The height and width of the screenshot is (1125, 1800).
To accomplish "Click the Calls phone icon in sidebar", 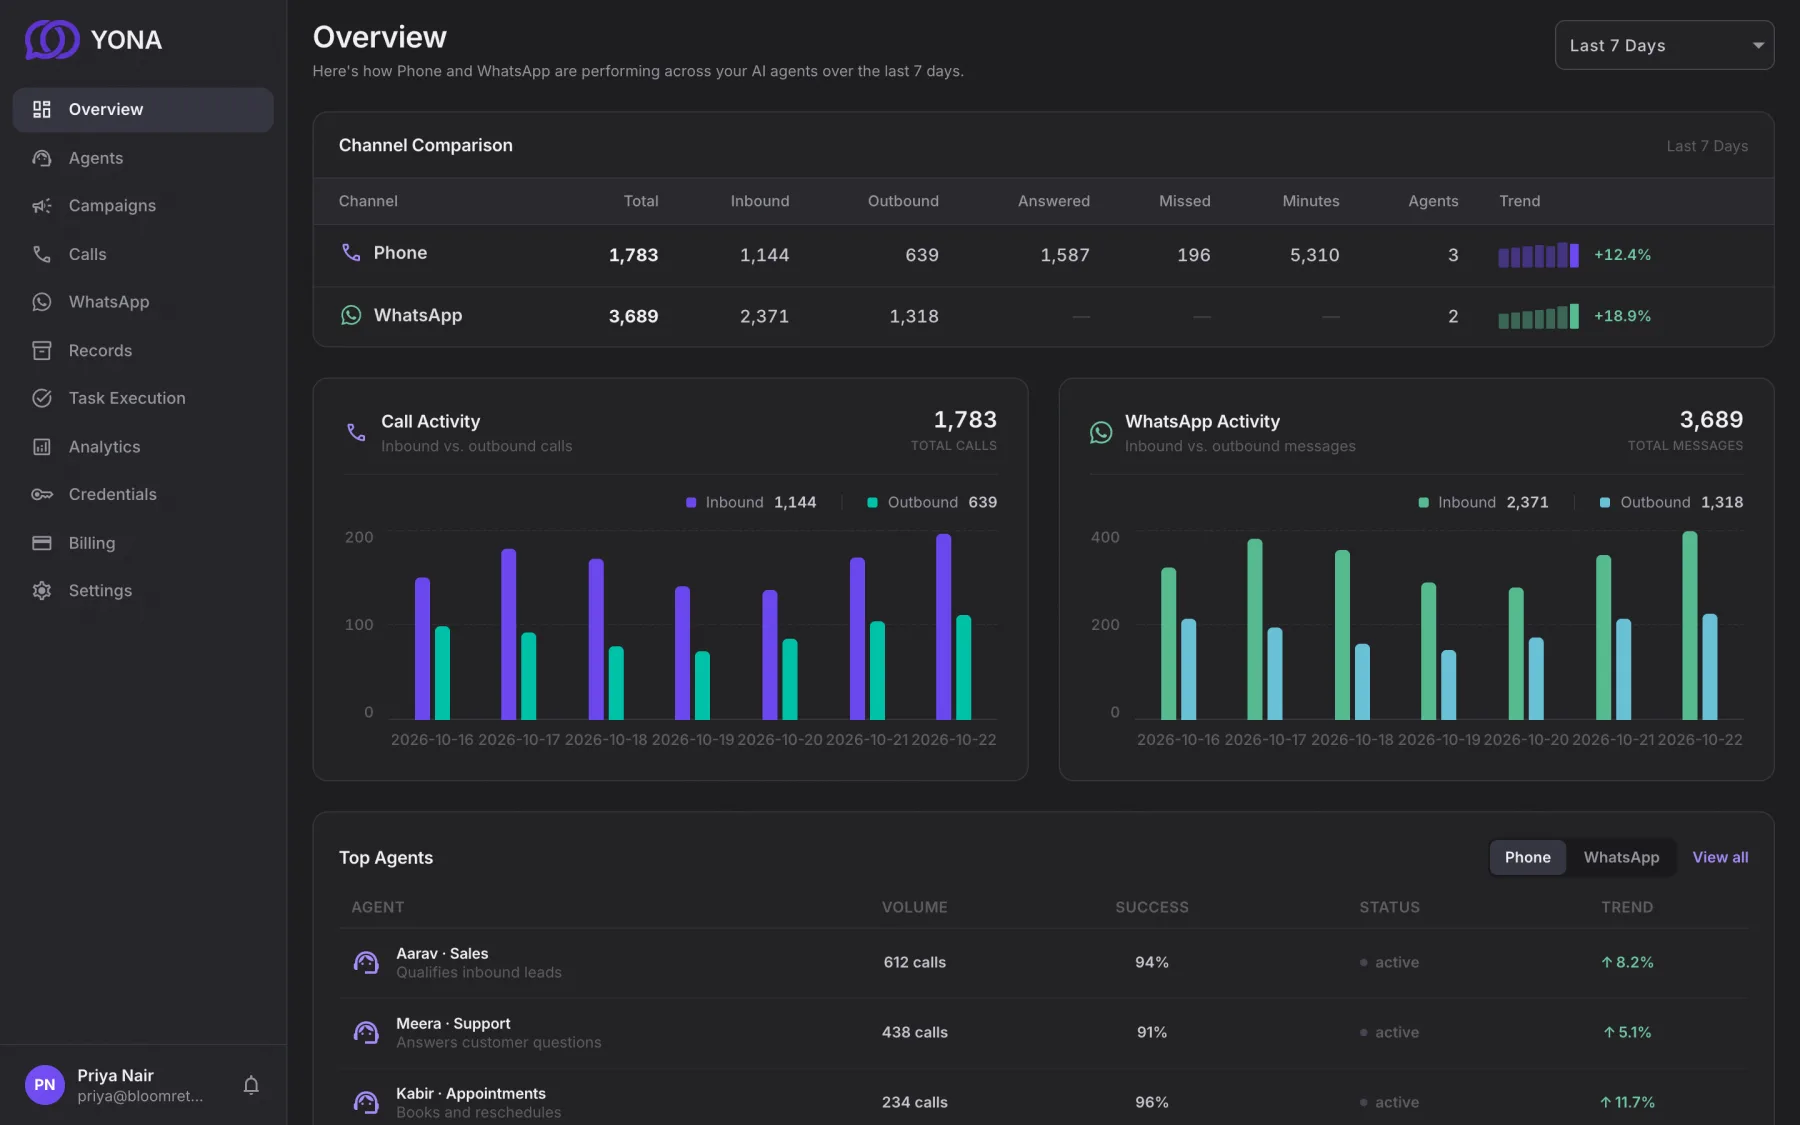I will 41,254.
